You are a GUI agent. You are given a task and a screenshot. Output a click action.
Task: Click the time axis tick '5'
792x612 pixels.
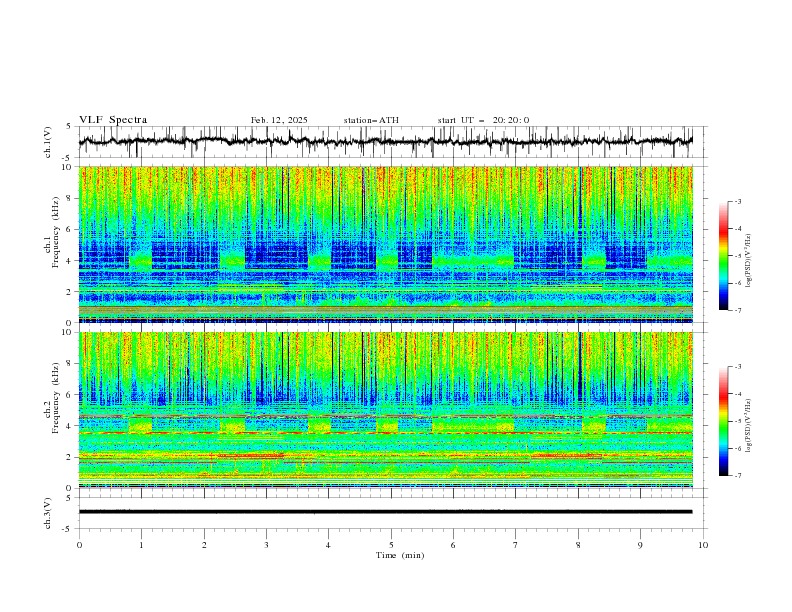[x=391, y=545]
